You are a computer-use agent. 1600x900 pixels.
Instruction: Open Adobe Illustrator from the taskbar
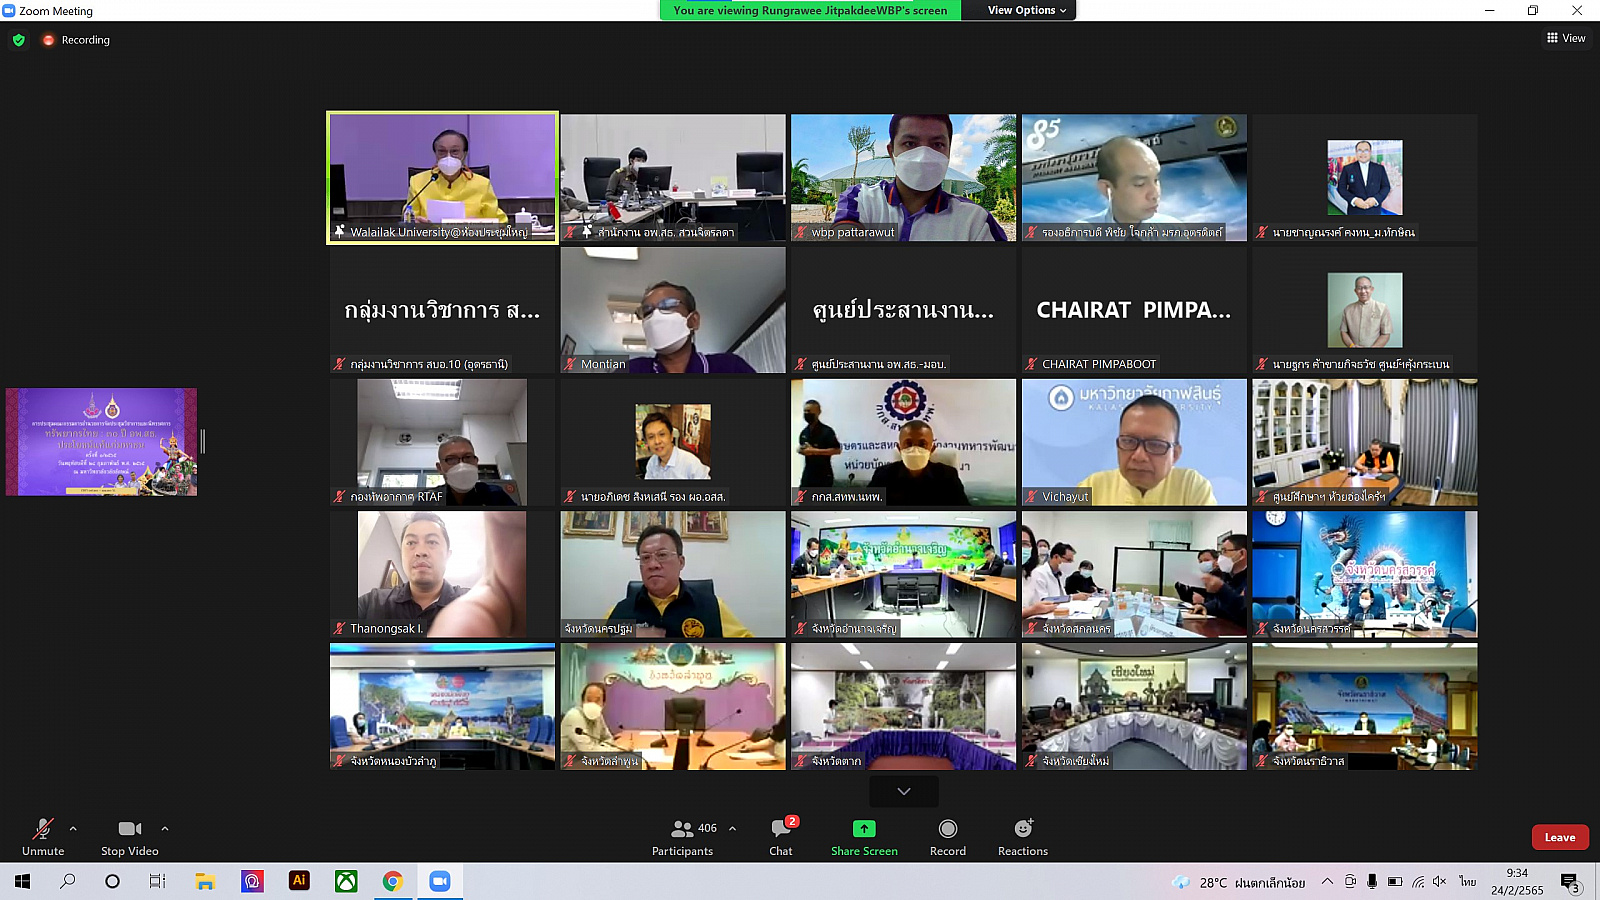(x=299, y=881)
